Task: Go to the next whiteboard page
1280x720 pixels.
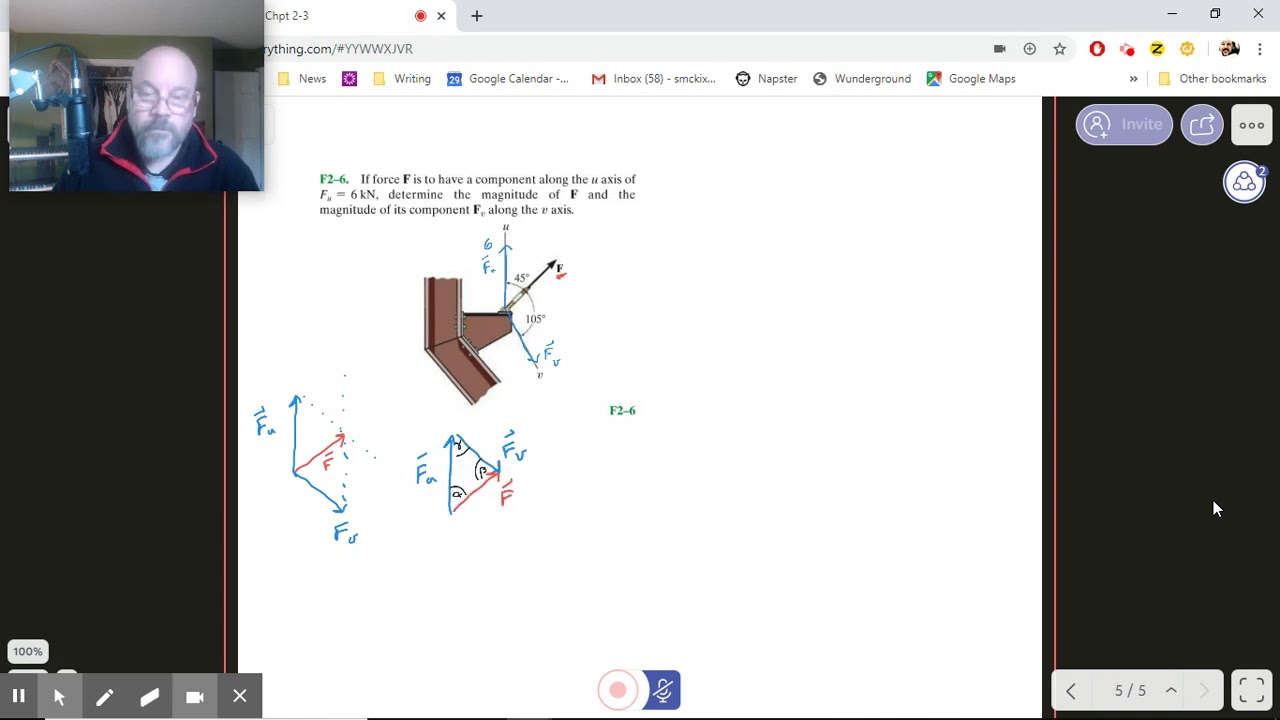Action: click(x=1204, y=691)
